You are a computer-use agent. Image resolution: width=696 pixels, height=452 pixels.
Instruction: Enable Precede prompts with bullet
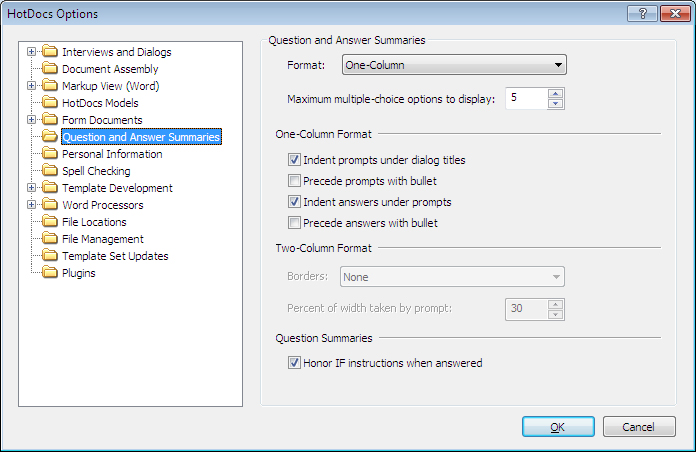[294, 181]
